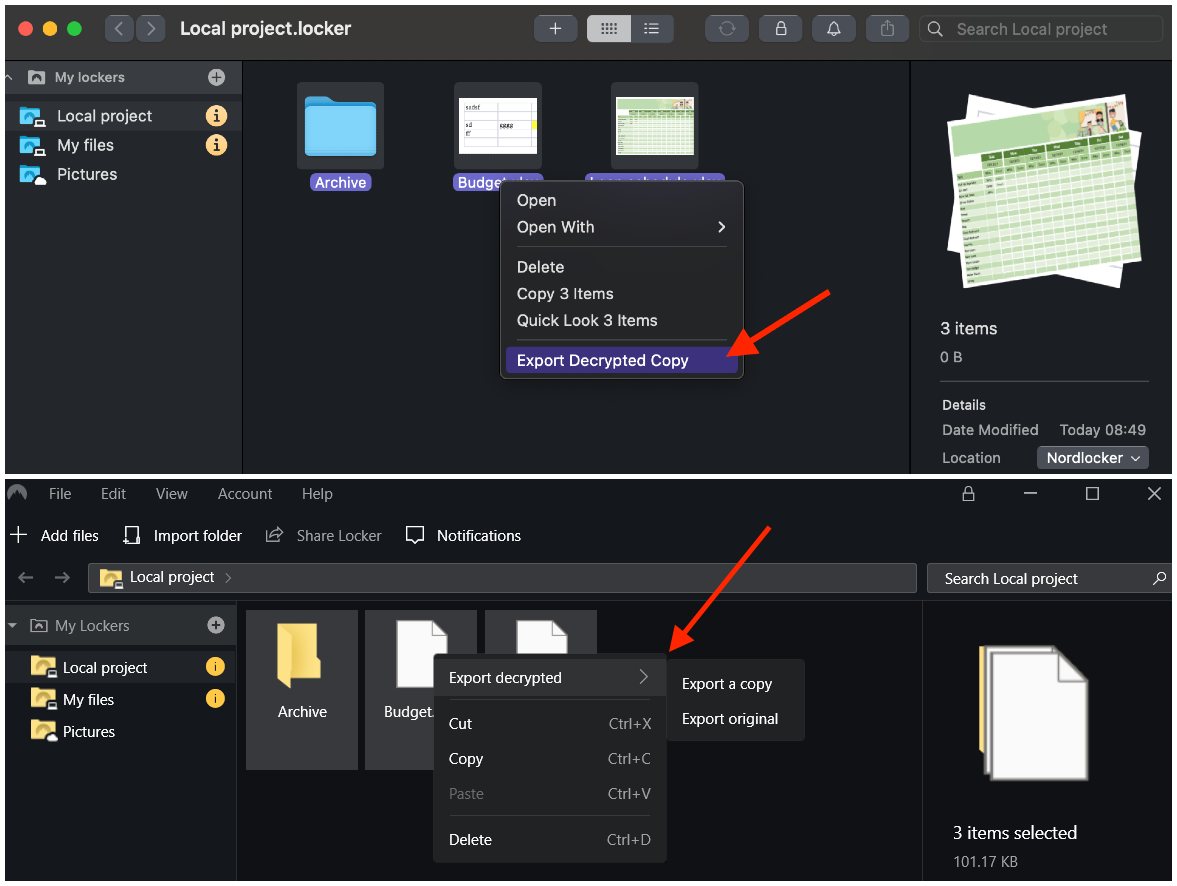The height and width of the screenshot is (886, 1177).
Task: Click the lock icon in the top toolbar
Action: point(780,28)
